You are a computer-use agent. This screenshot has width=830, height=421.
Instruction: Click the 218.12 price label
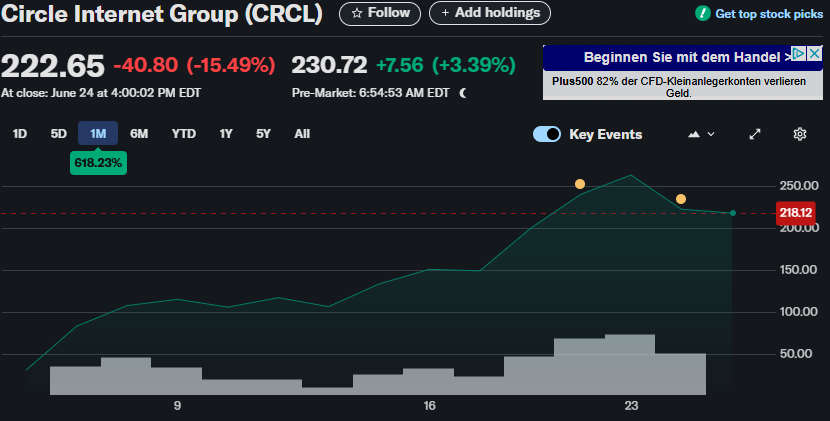(x=796, y=213)
